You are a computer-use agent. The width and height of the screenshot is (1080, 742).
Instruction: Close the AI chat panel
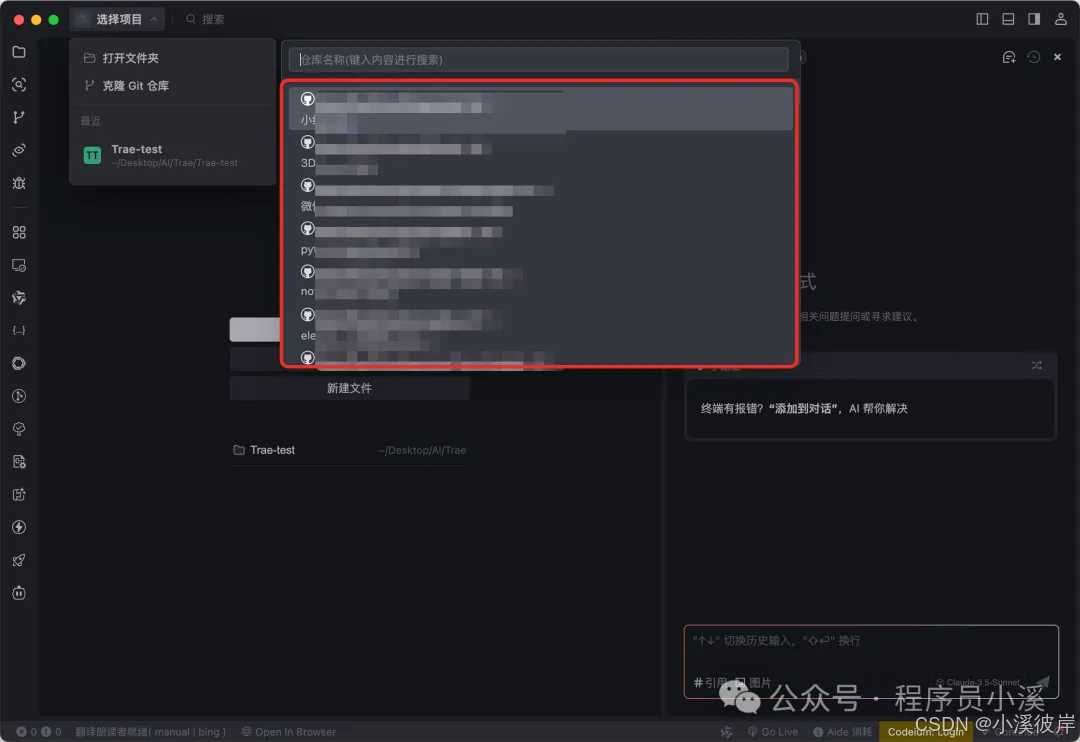point(1057,57)
